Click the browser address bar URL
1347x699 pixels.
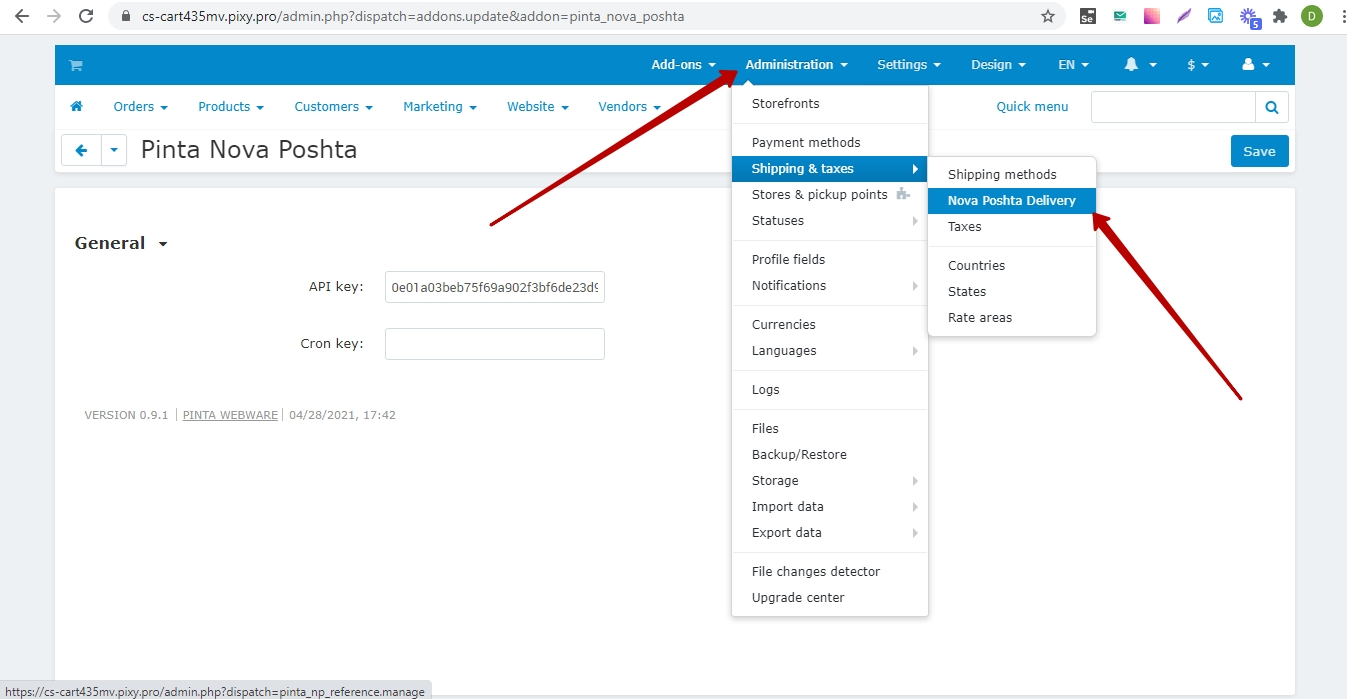pos(413,17)
